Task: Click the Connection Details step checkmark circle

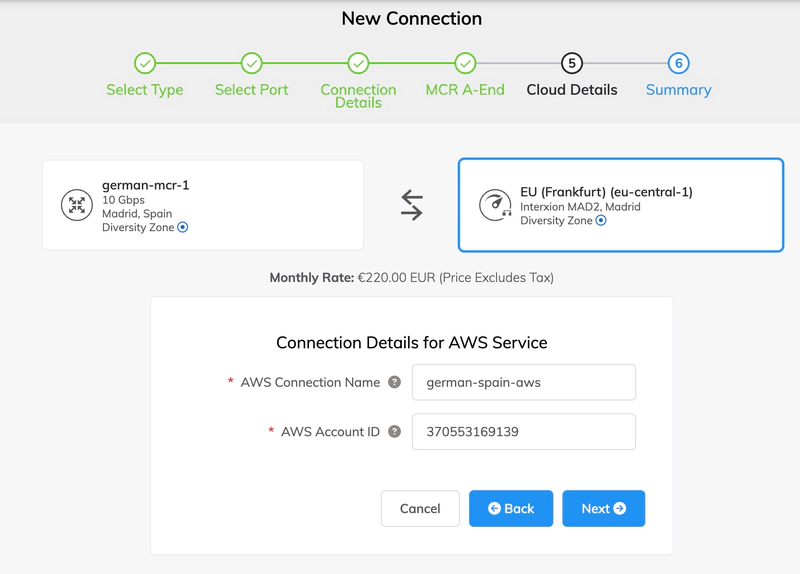Action: [x=358, y=63]
